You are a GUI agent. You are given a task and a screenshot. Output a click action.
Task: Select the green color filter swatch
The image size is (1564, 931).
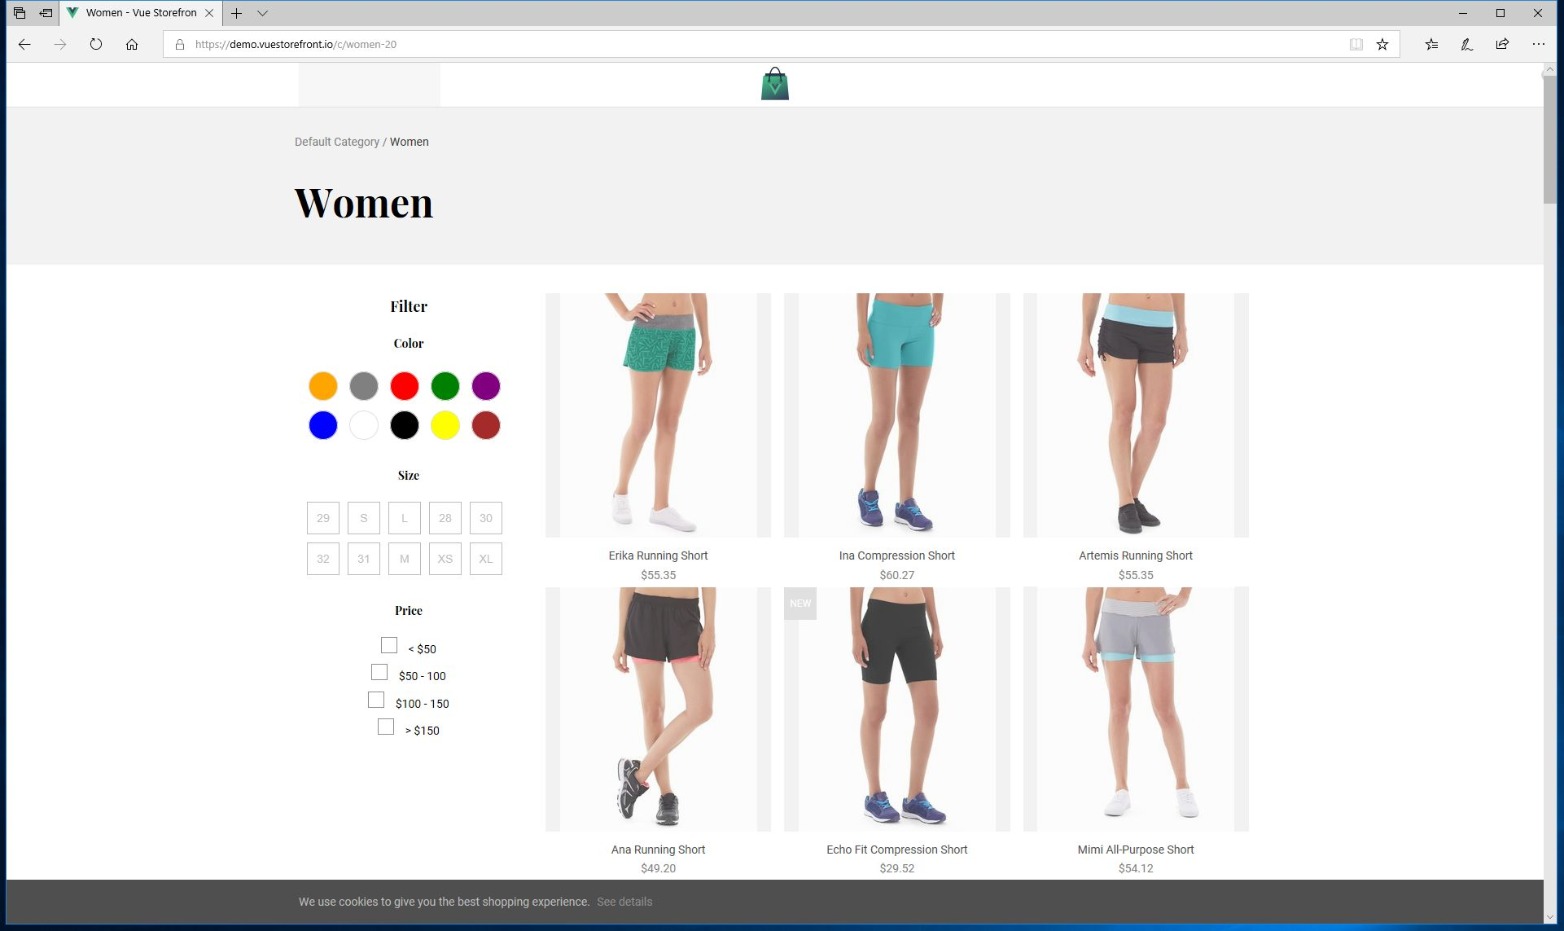(x=445, y=386)
